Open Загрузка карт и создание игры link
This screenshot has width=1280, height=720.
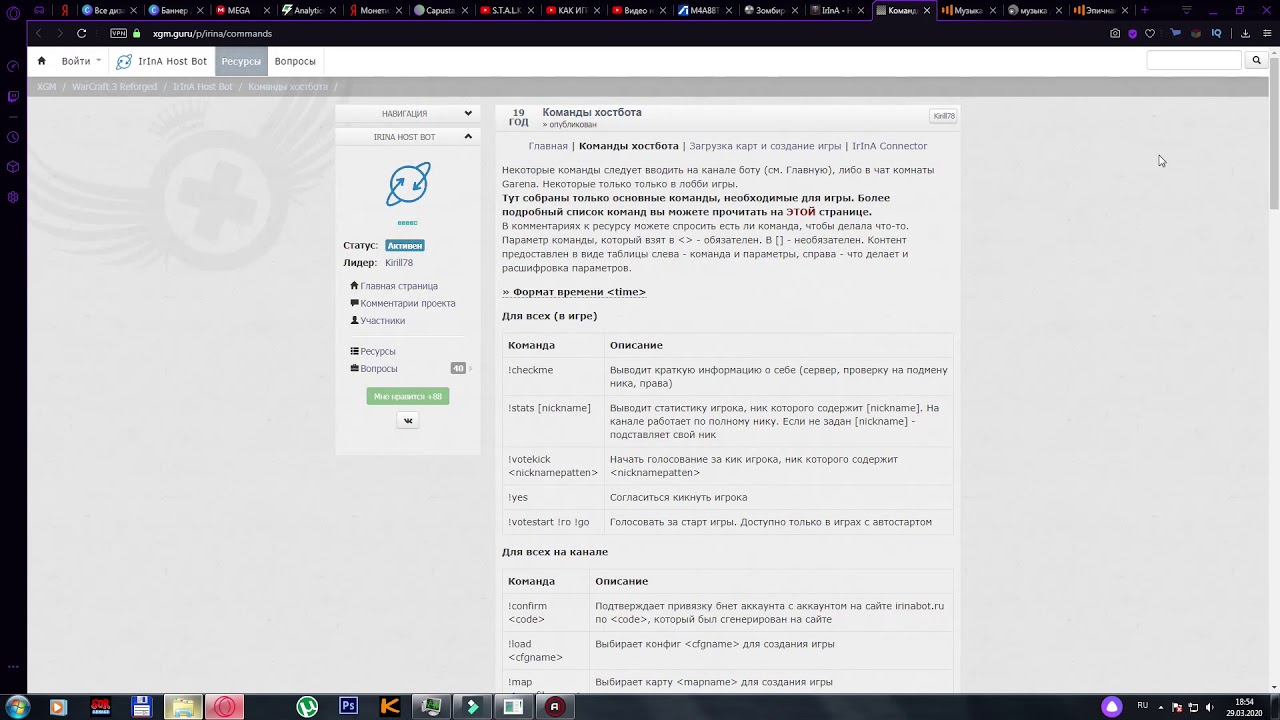765,146
